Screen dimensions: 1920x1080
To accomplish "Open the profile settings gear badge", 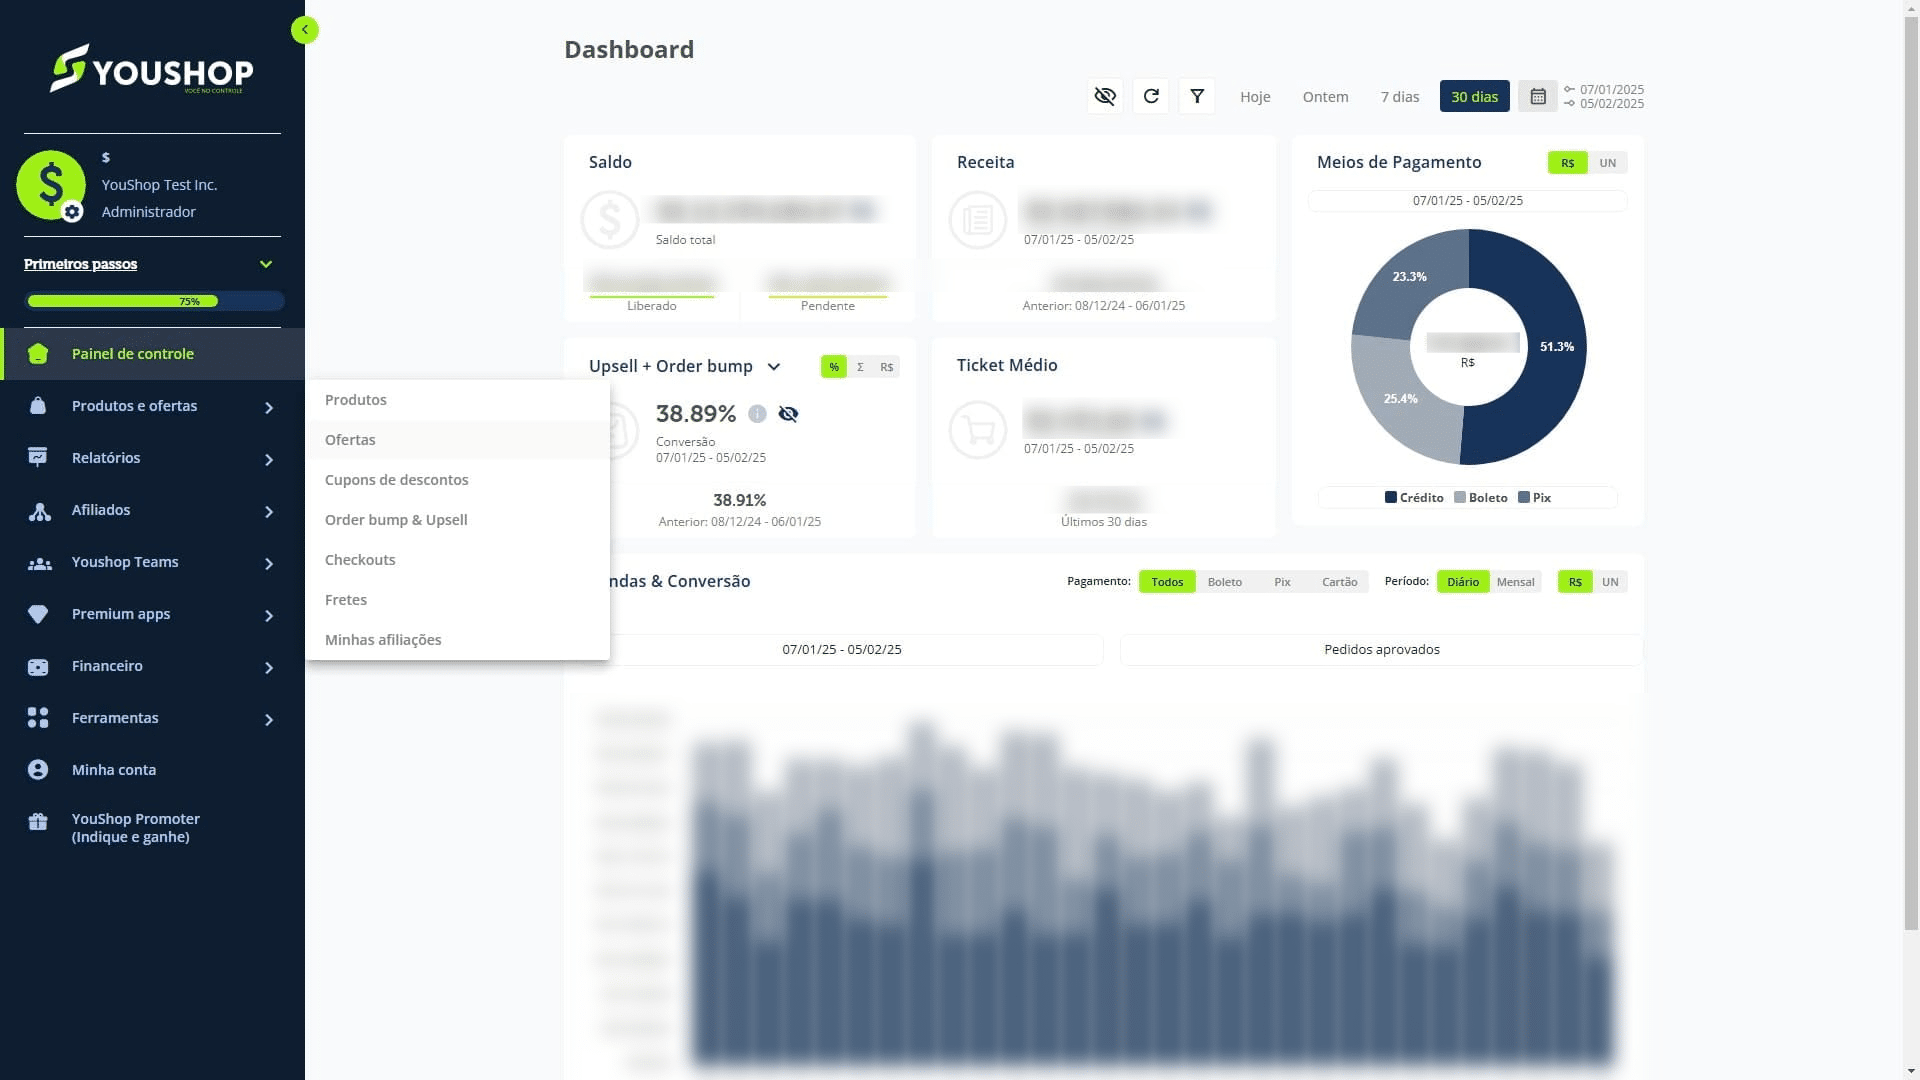I will 72,212.
